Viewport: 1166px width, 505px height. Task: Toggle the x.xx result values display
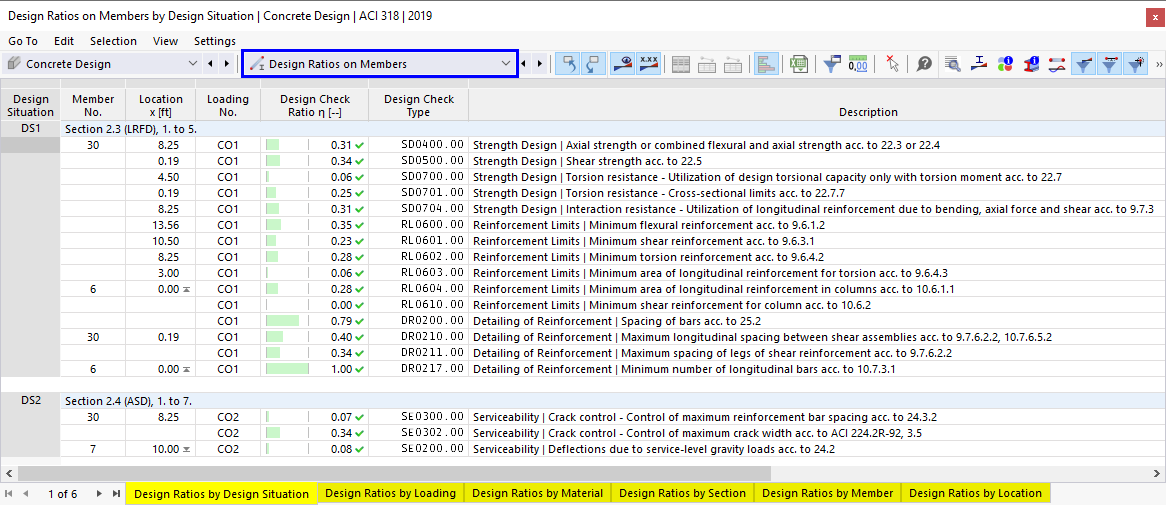coord(648,64)
